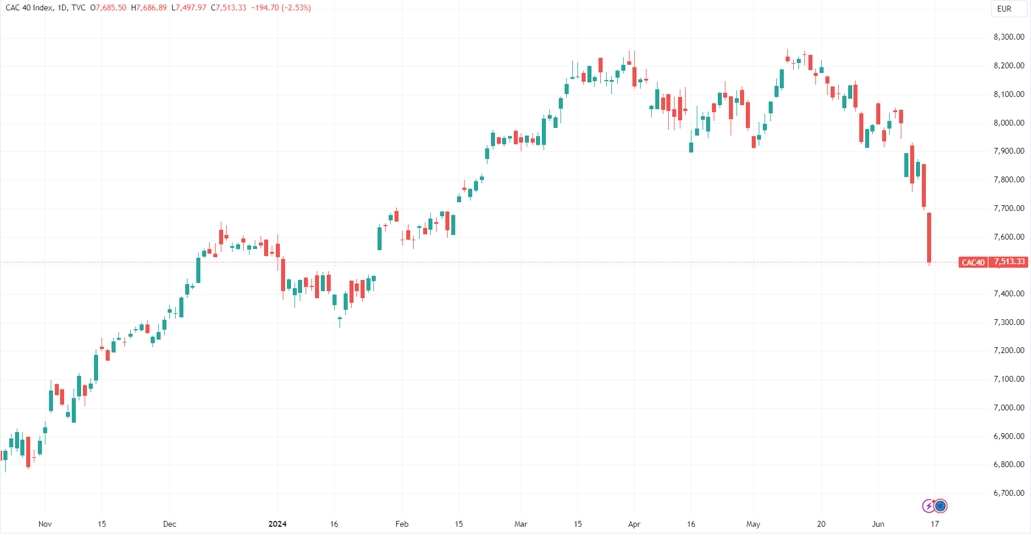
Task: Click the -194.70 (-2.53%) change value
Action: tap(283, 8)
